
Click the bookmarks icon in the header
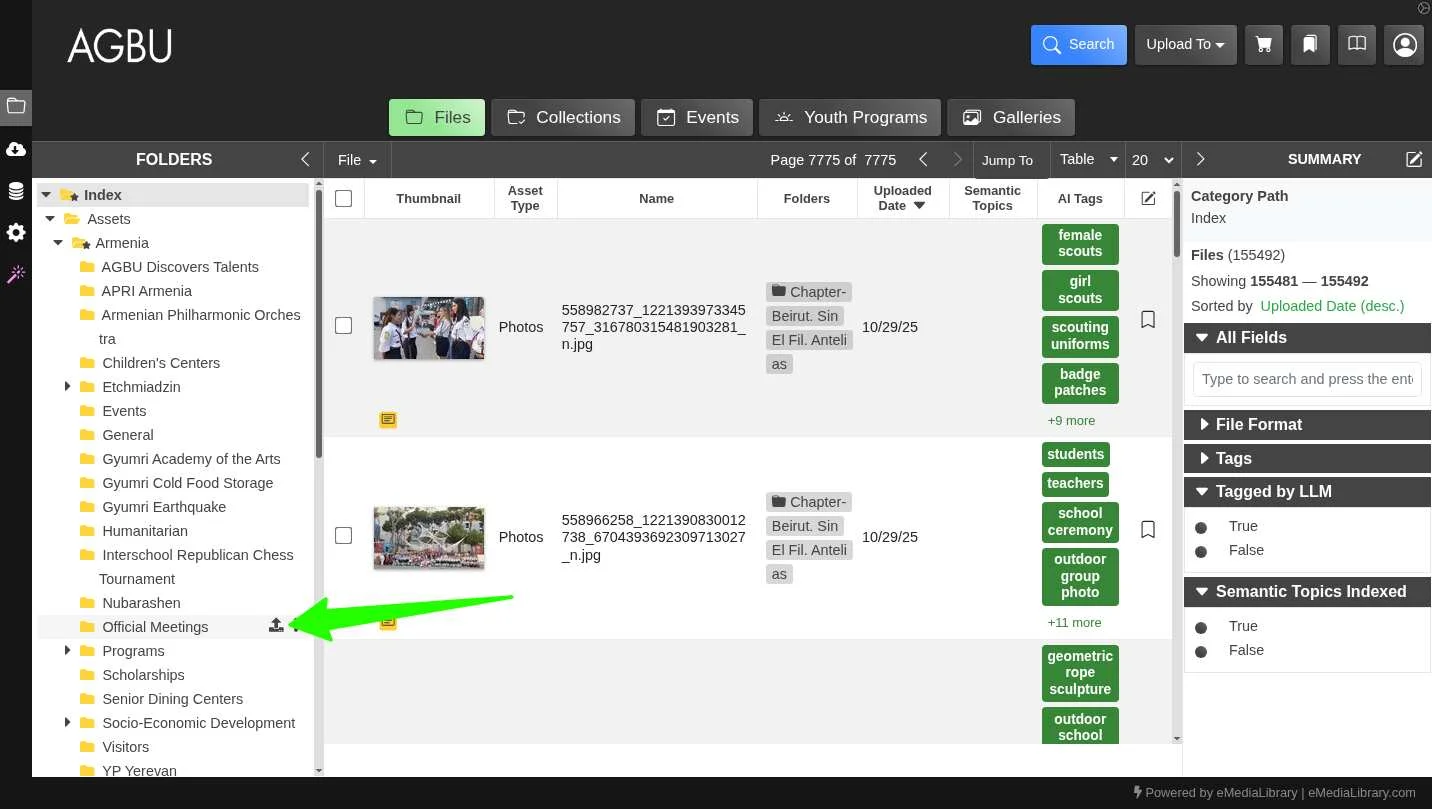pos(1309,45)
